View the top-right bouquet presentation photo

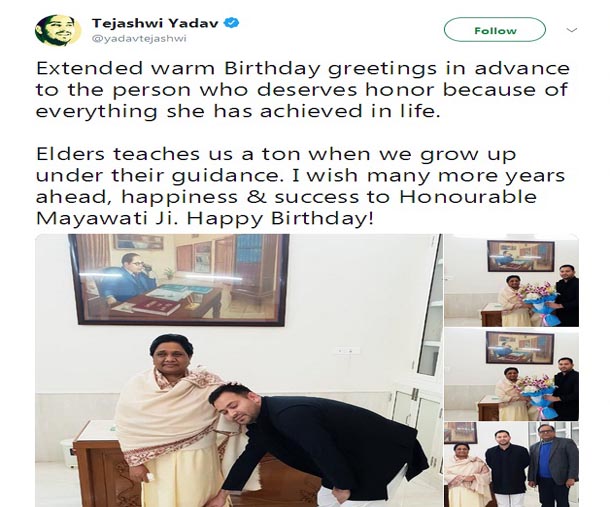(512, 280)
